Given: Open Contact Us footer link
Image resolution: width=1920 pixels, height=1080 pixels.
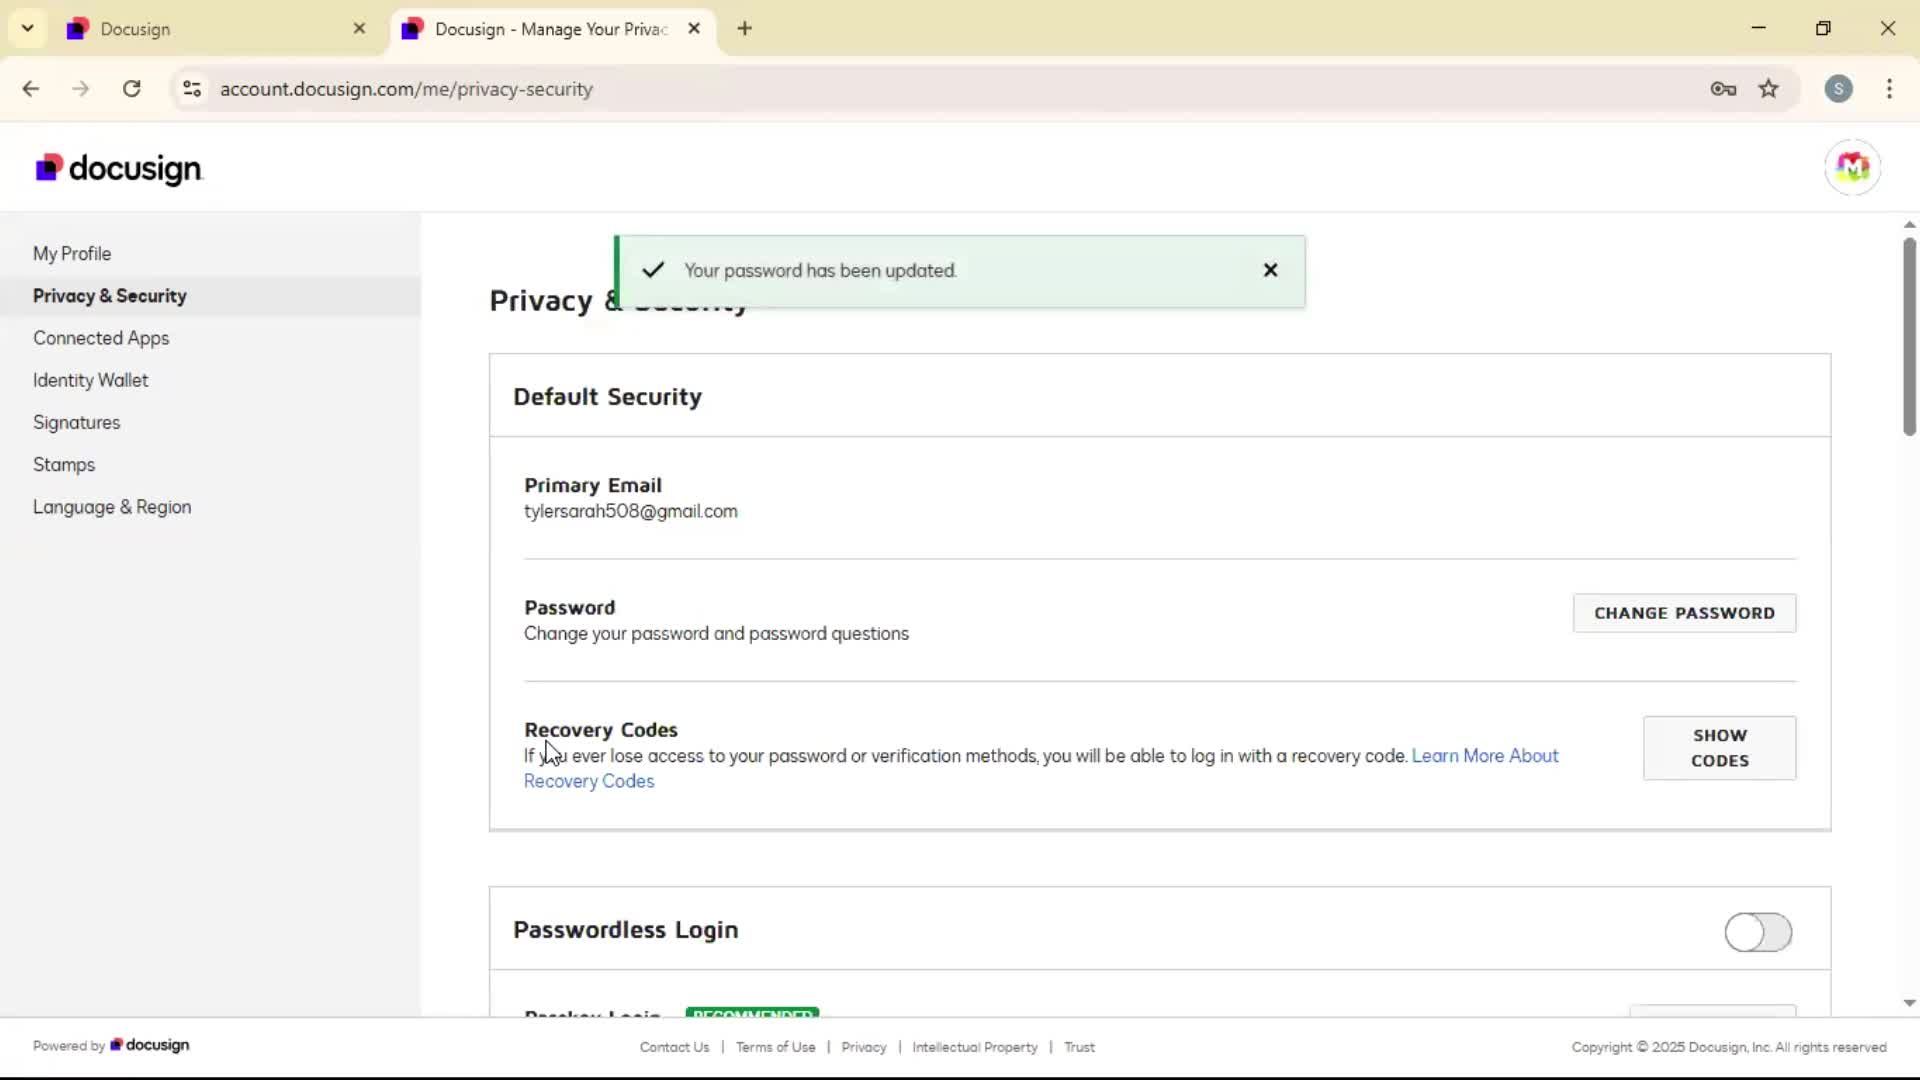Looking at the screenshot, I should pos(674,1047).
